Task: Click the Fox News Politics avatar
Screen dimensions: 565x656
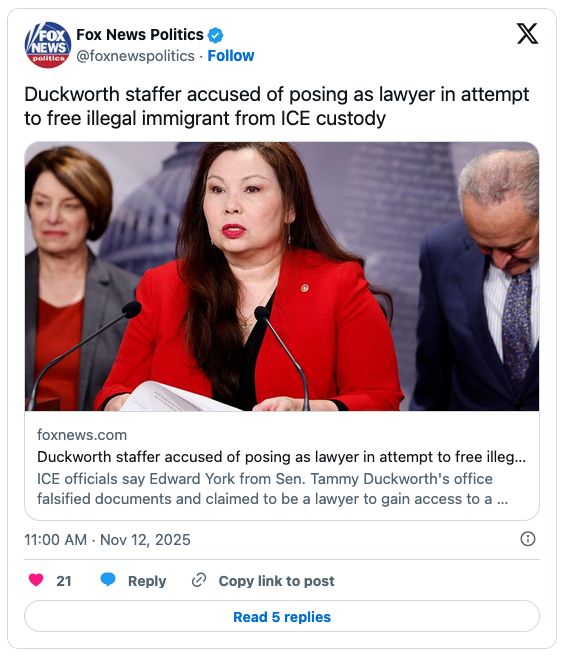Action: [48, 45]
